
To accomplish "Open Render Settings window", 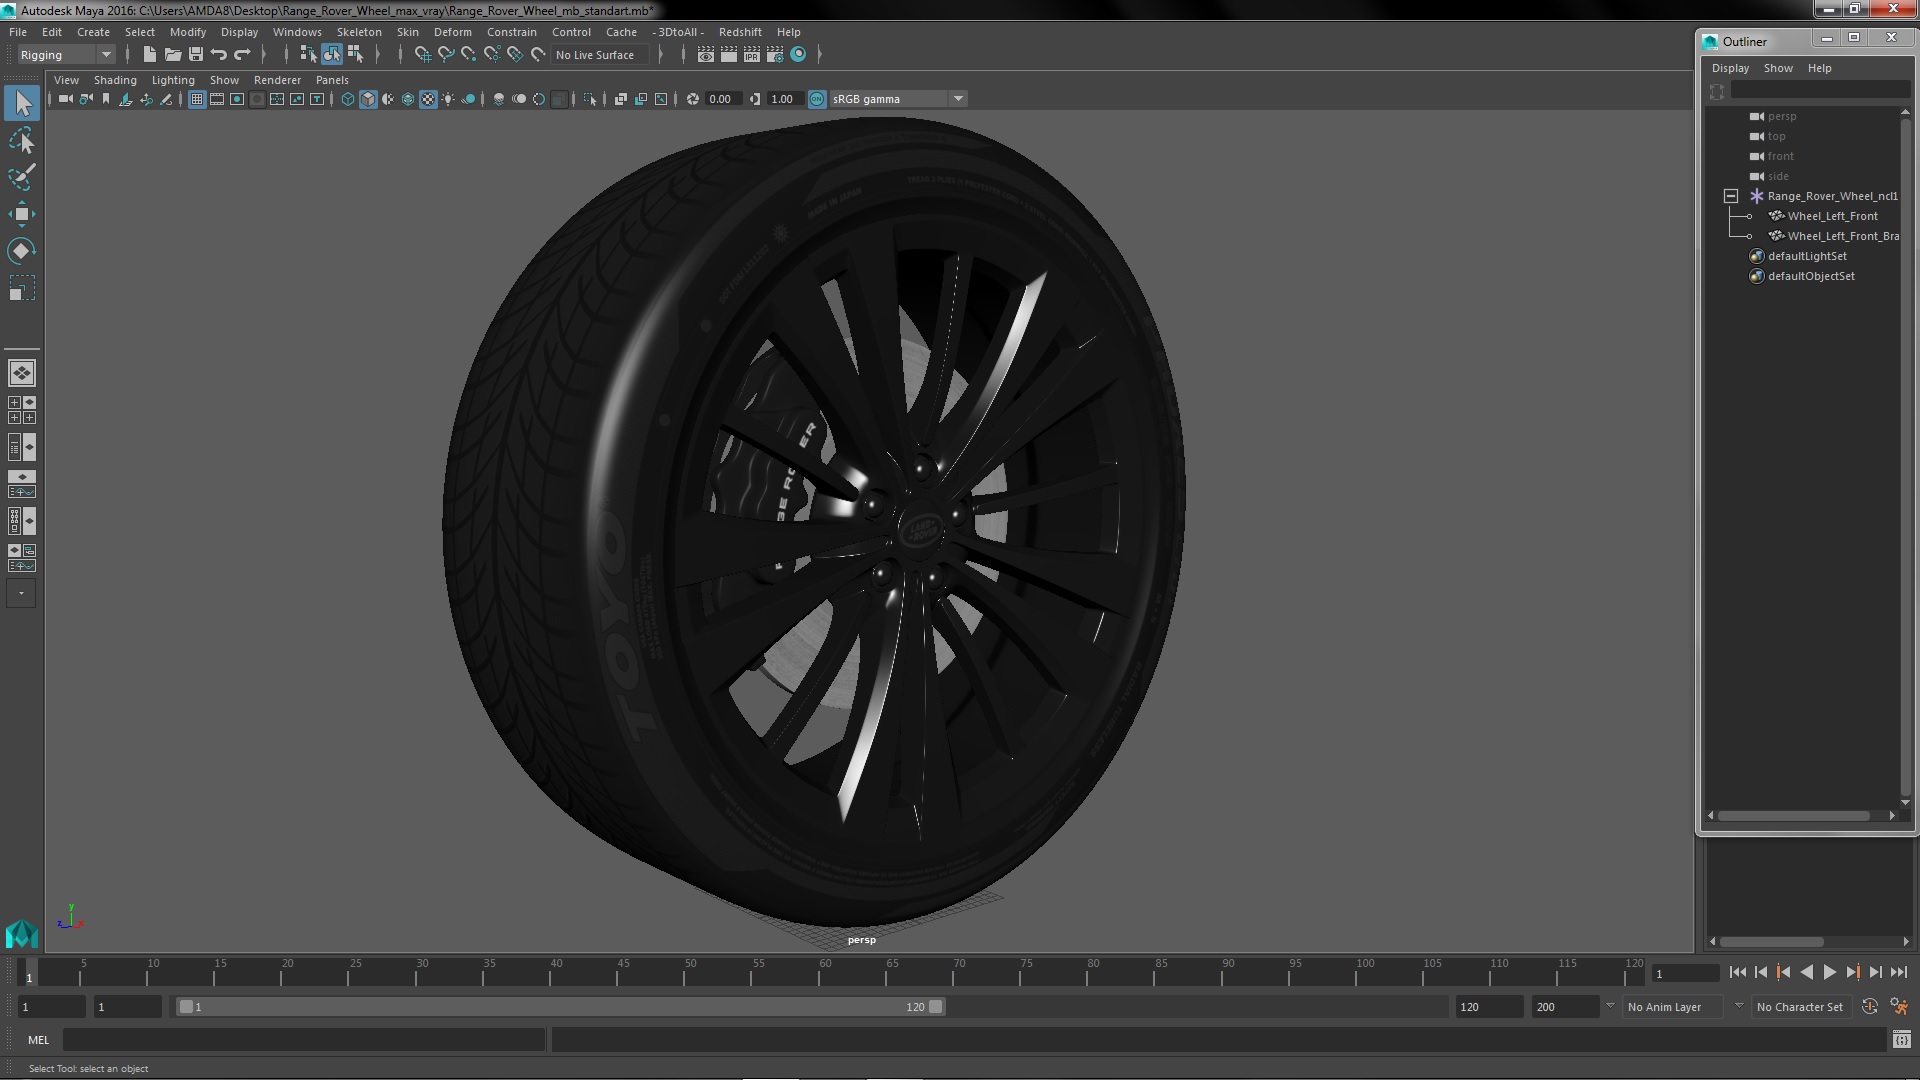I will click(775, 55).
